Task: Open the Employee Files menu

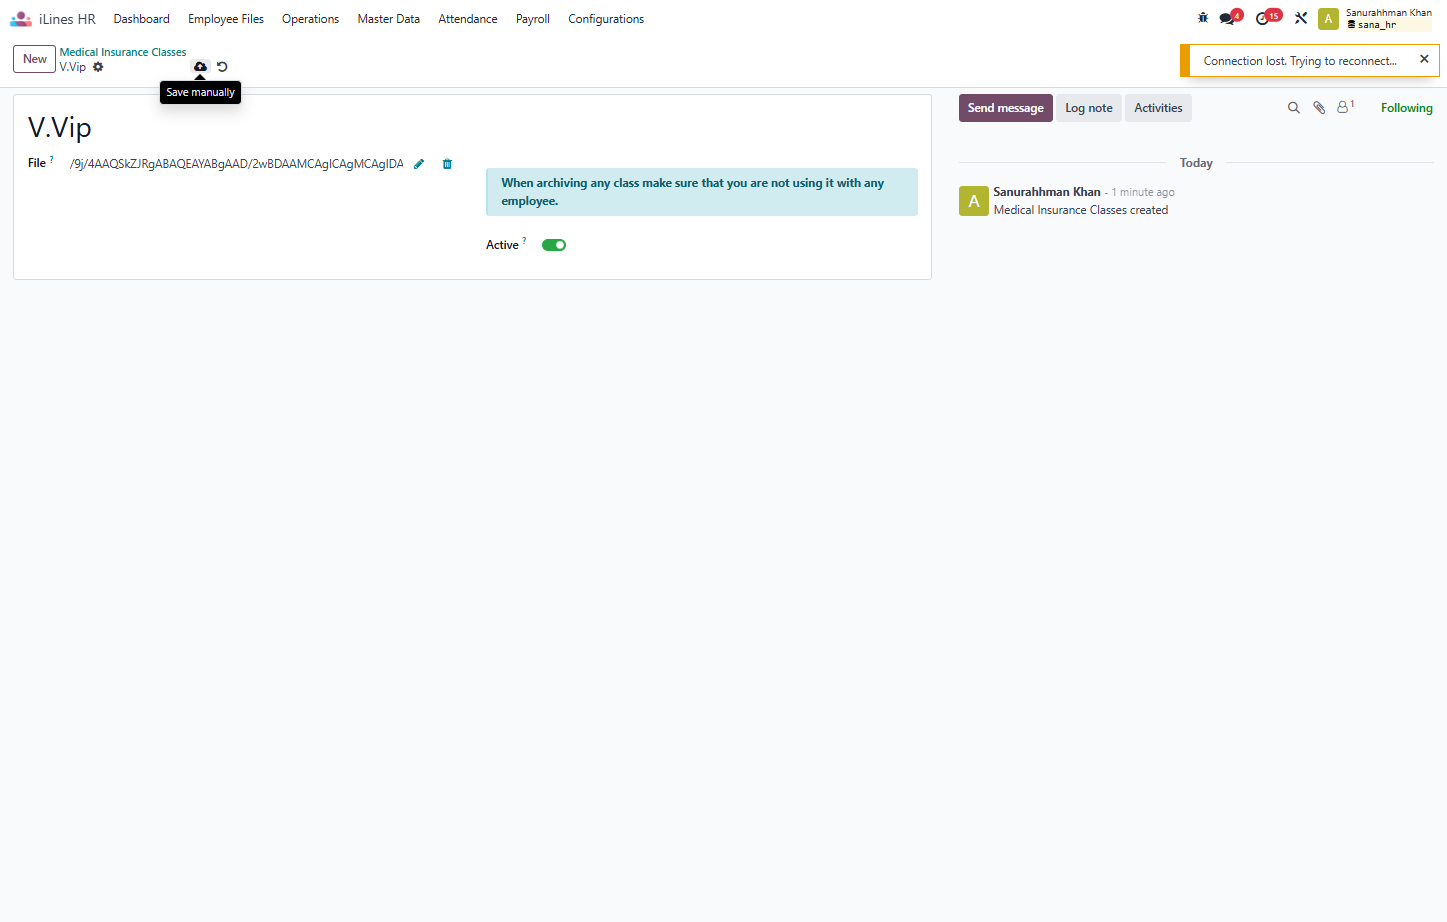Action: (x=226, y=19)
